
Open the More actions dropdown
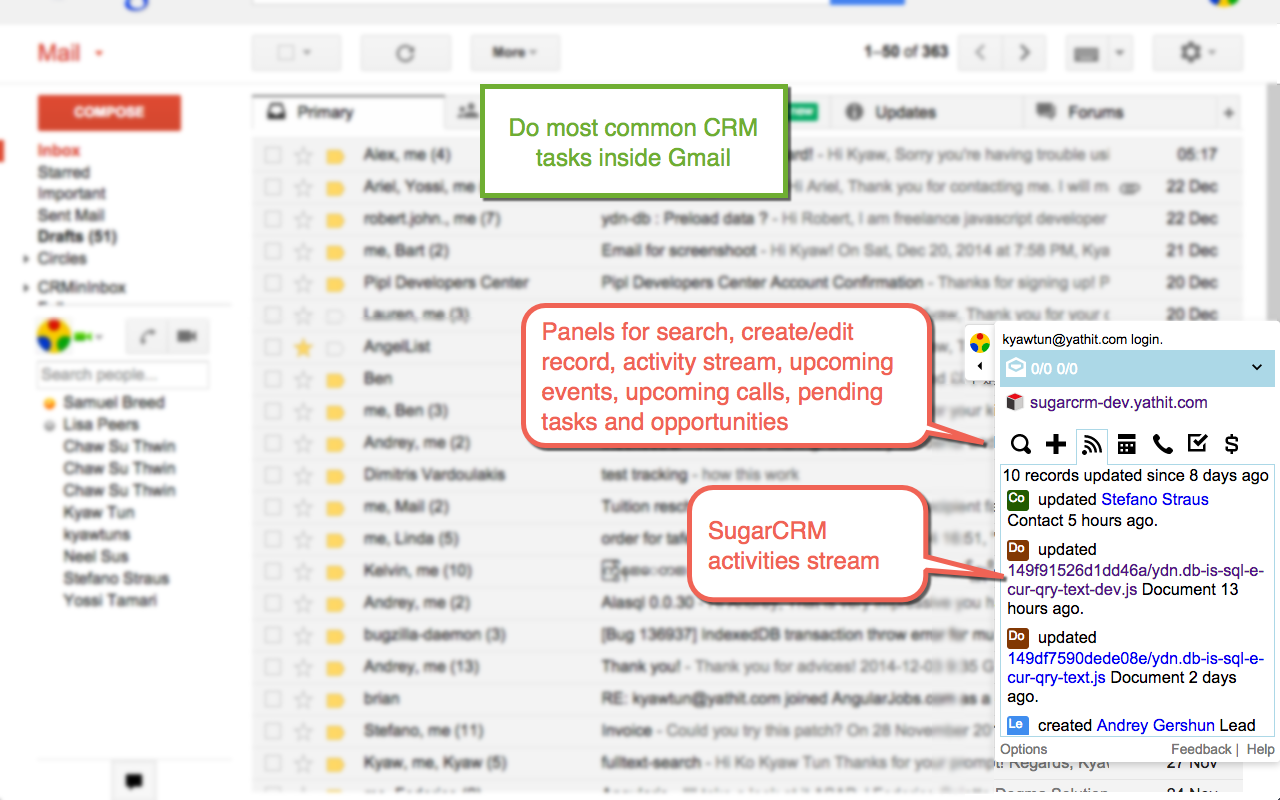(x=515, y=53)
